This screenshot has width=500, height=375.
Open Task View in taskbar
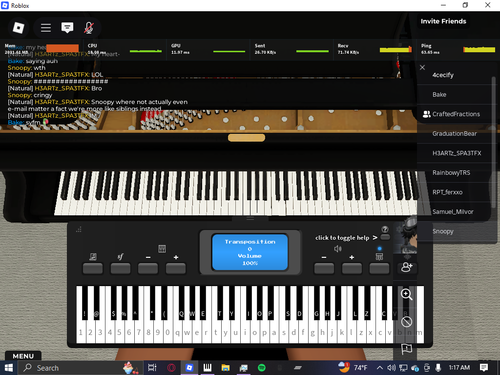click(x=152, y=368)
